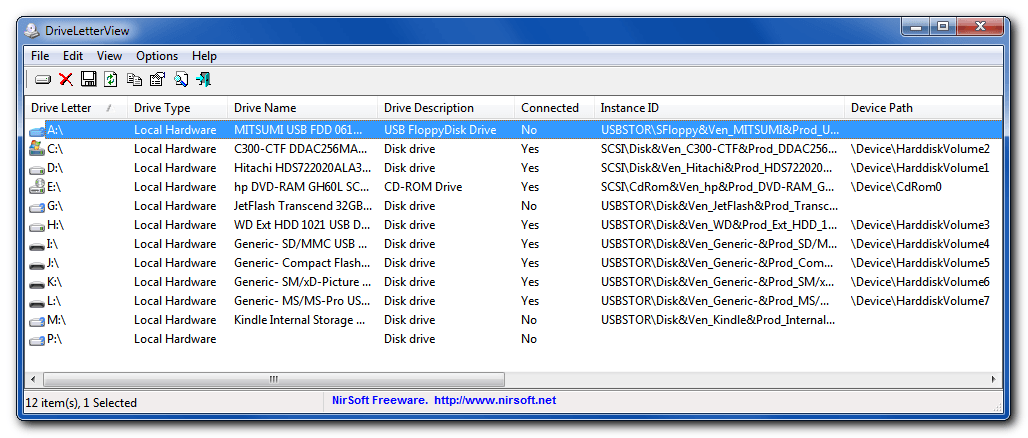Click the horizontal scrollbar right arrow
The width and height of the screenshot is (1028, 438).
pyautogui.click(x=993, y=379)
